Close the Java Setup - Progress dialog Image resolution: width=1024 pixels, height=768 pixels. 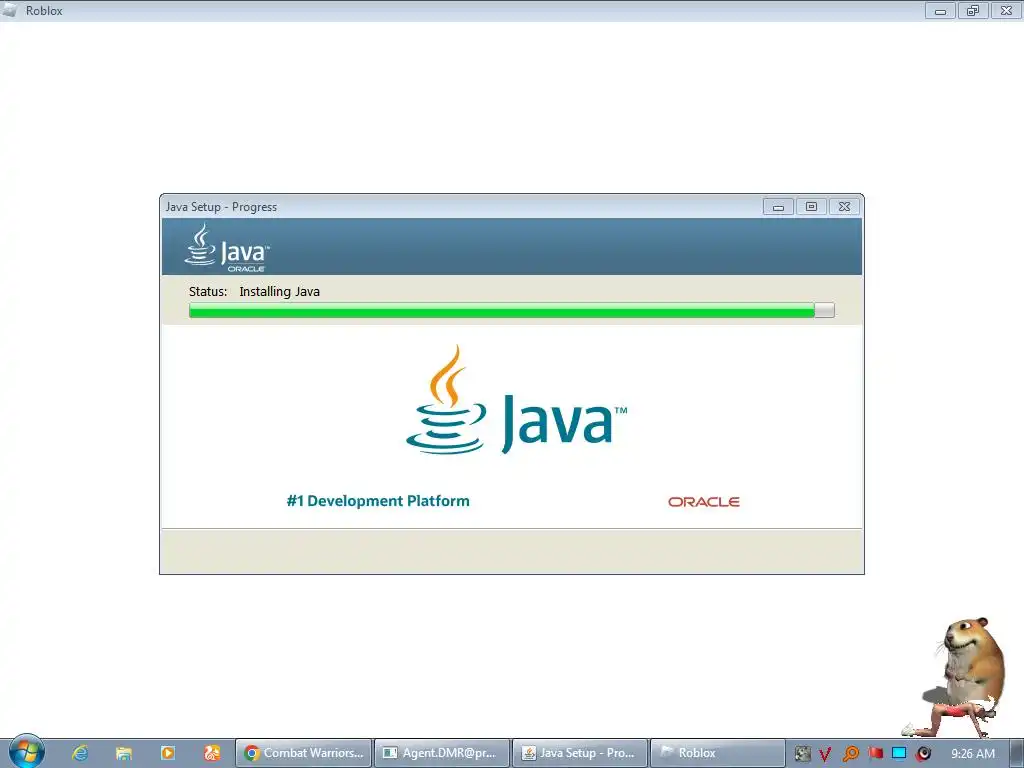(844, 207)
